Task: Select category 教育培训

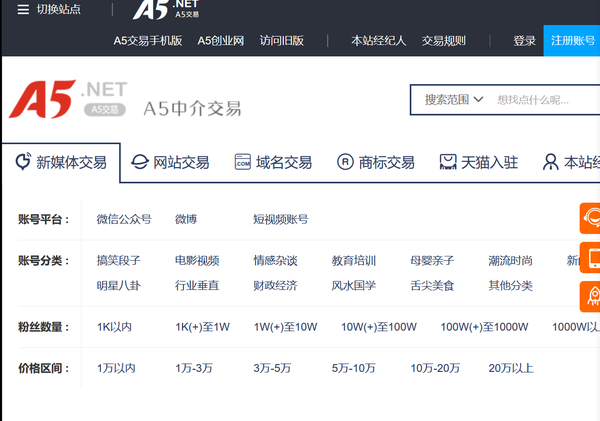Action: pyautogui.click(x=354, y=261)
